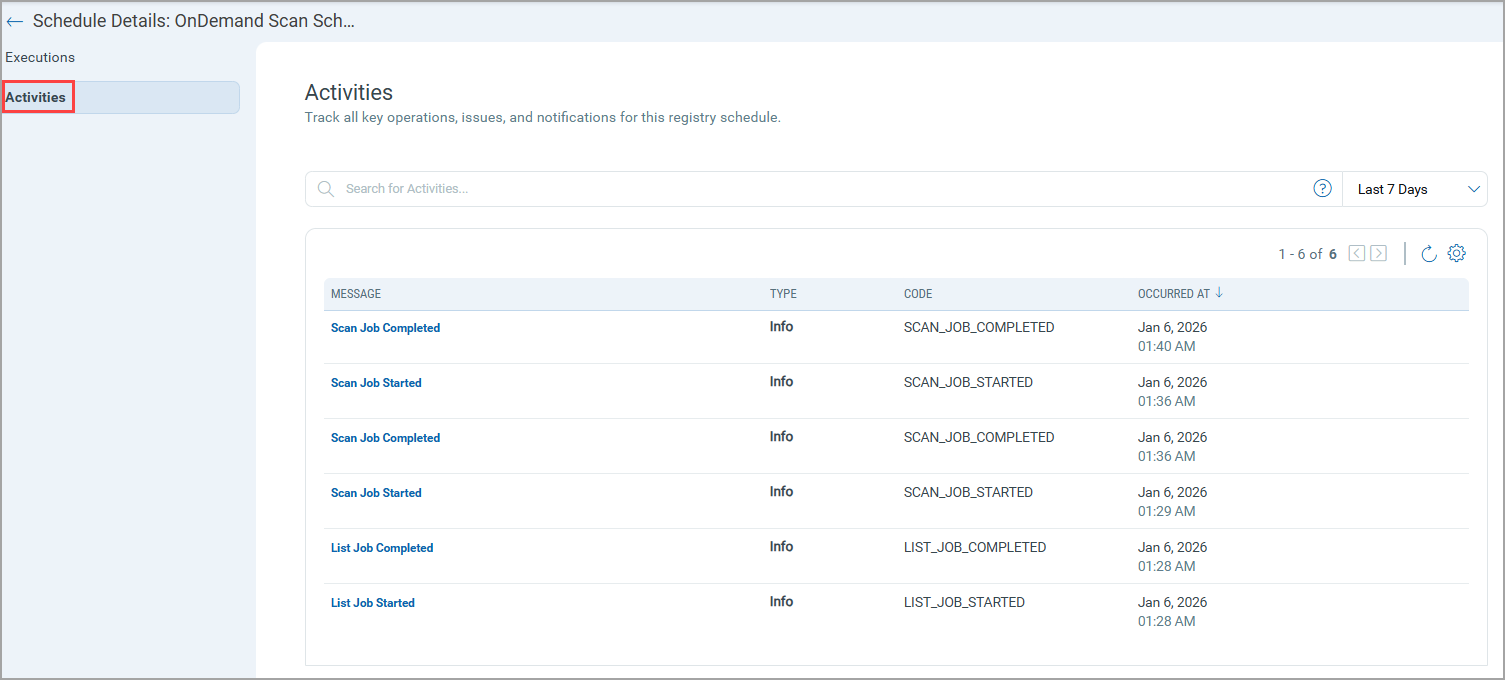Select the Activities tab in sidebar

point(37,97)
